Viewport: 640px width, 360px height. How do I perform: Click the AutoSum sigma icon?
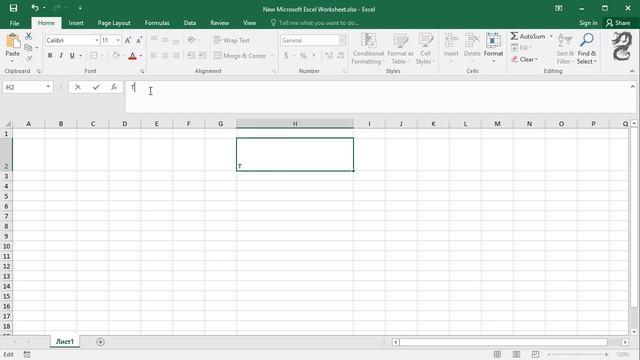pos(514,36)
